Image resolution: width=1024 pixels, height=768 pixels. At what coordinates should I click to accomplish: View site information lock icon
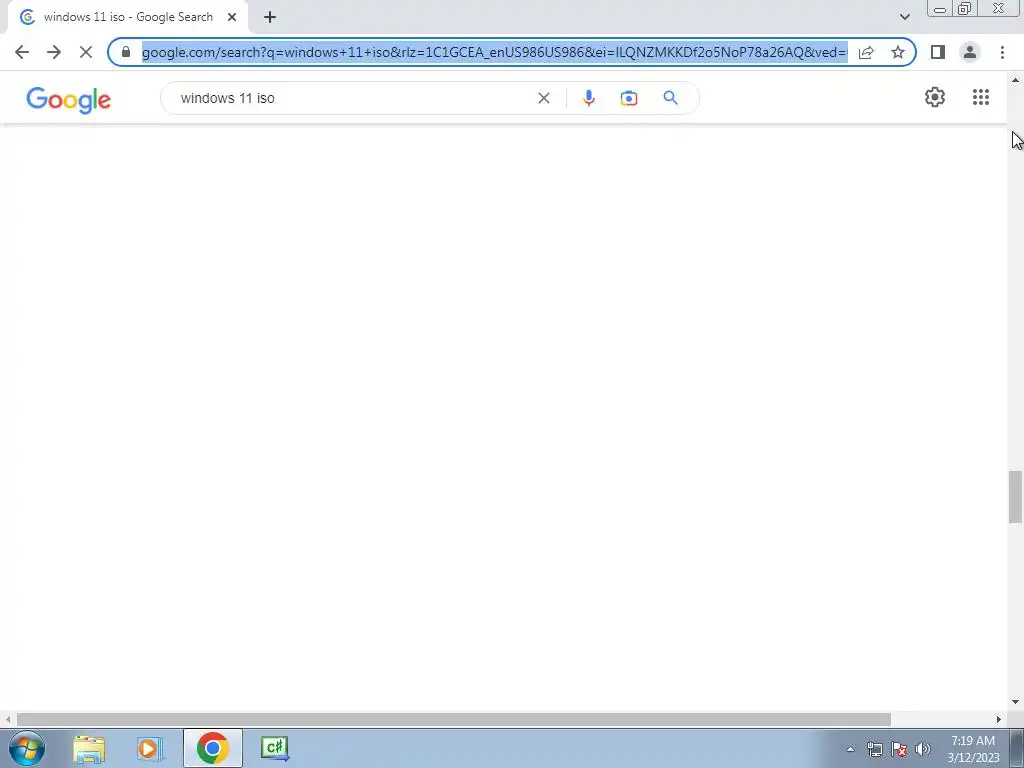126,52
